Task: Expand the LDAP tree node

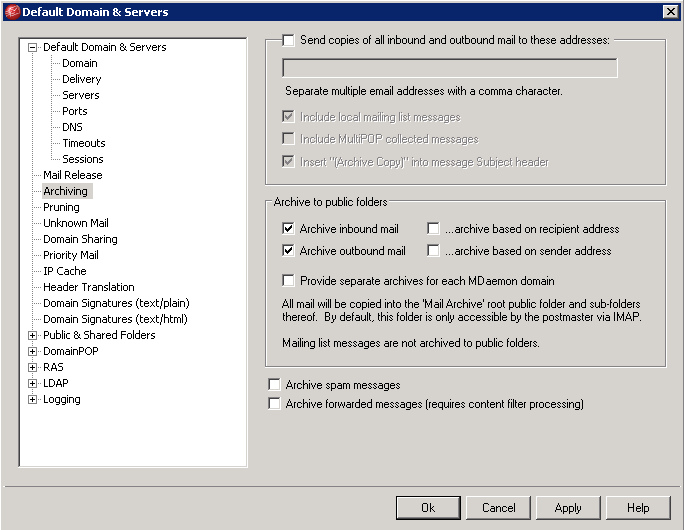Action: (x=32, y=383)
